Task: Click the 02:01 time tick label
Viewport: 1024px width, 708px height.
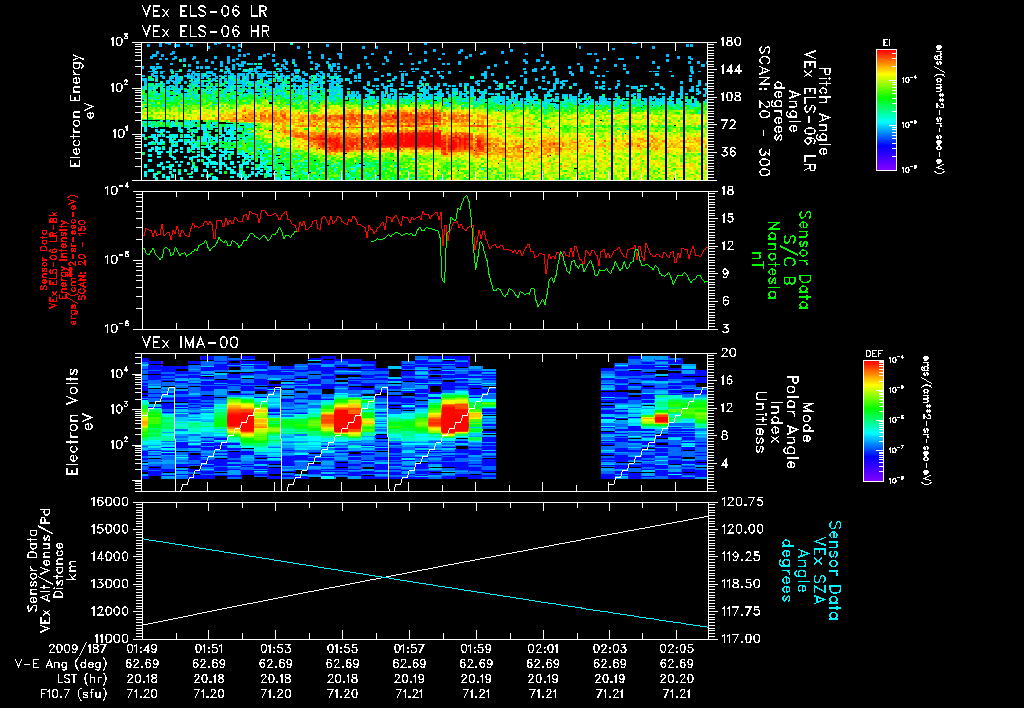Action: pyautogui.click(x=543, y=649)
